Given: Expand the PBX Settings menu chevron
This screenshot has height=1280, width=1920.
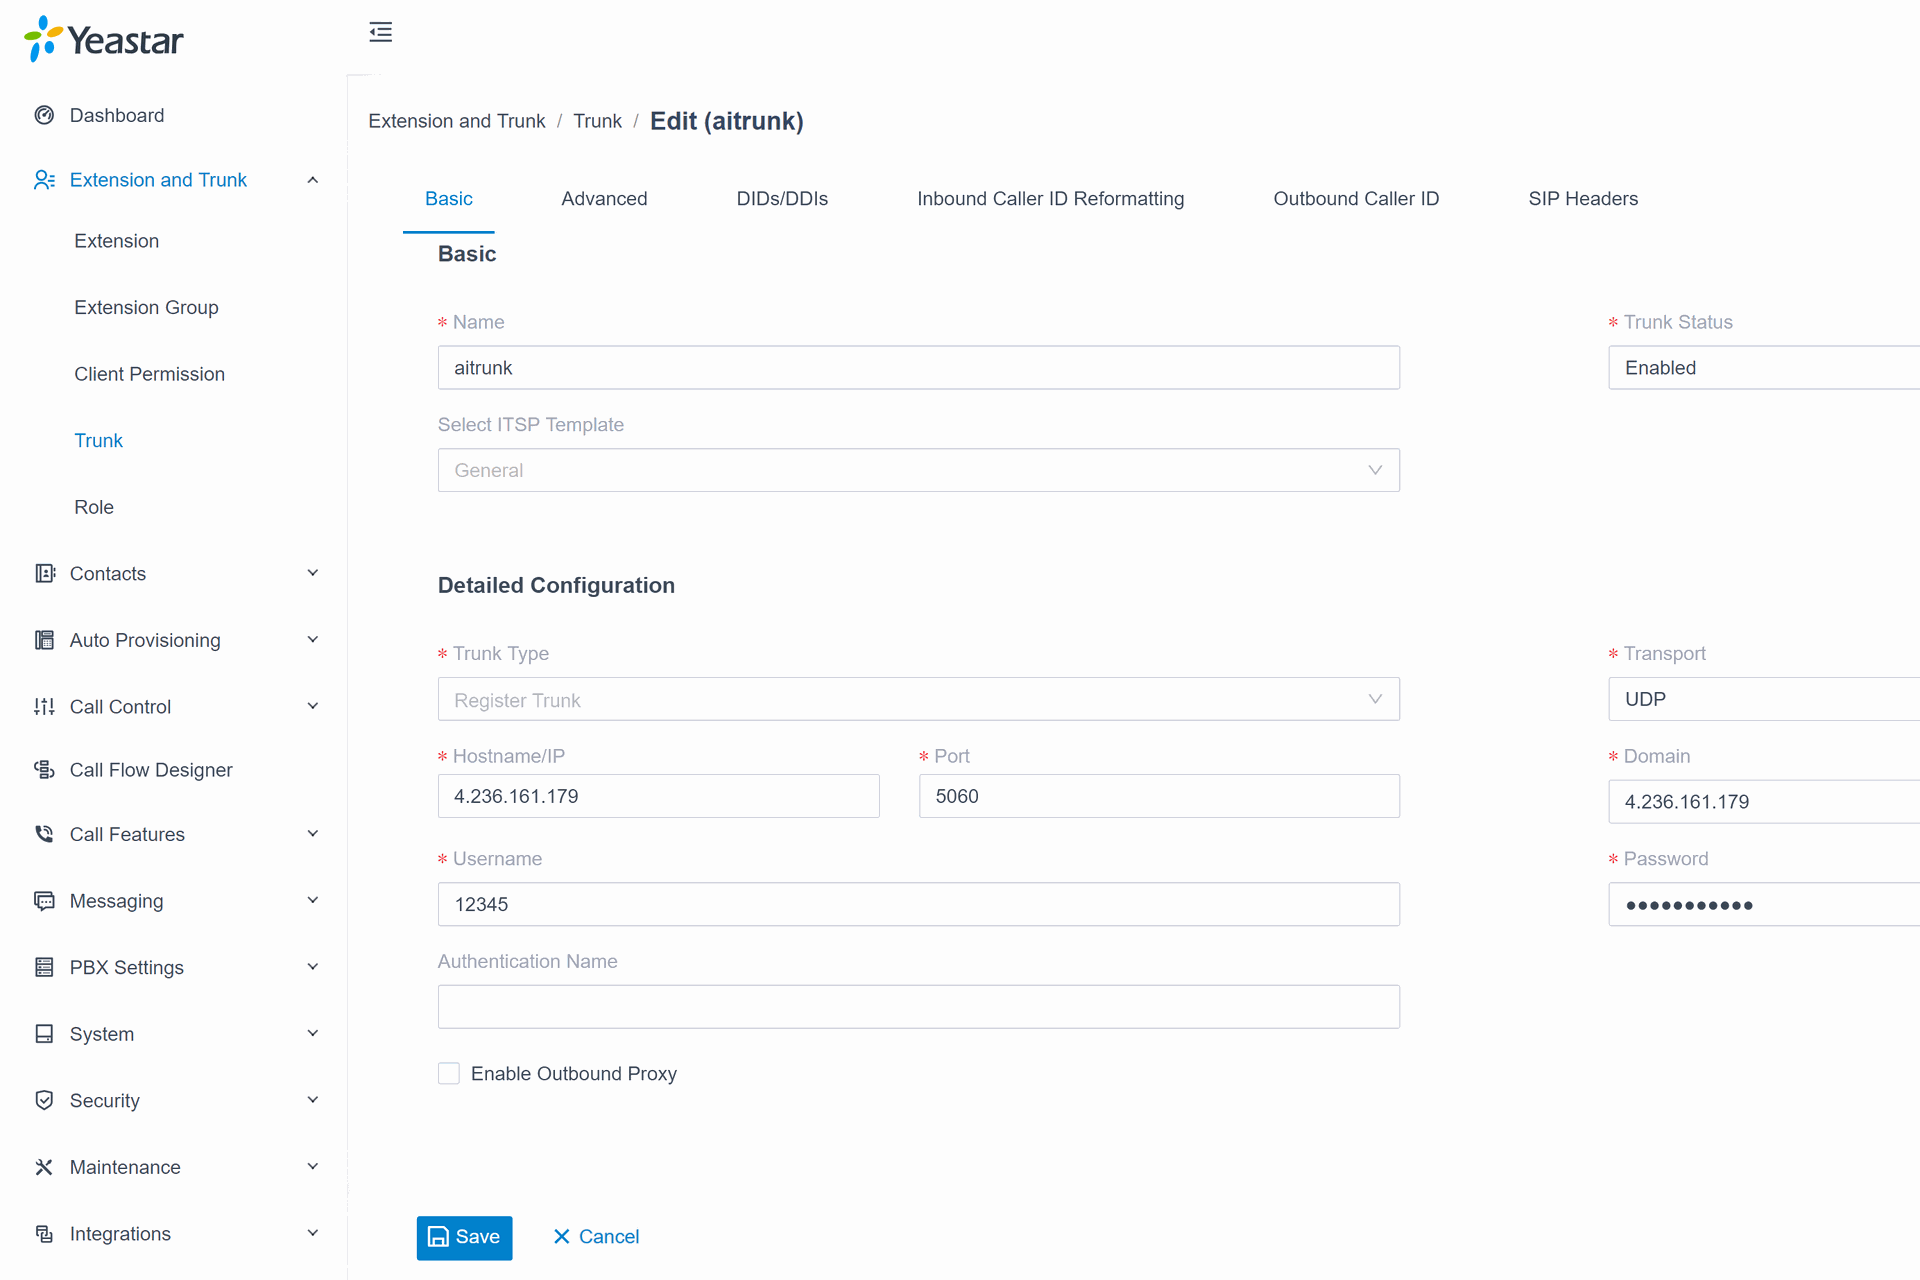Looking at the screenshot, I should pos(312,967).
